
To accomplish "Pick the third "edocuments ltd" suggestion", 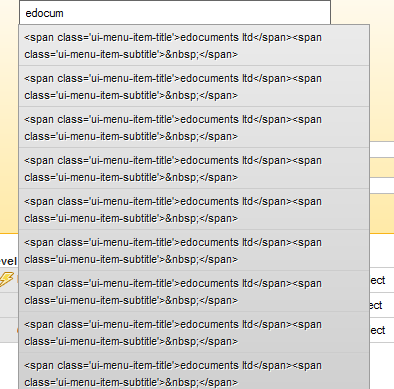I will (x=194, y=127).
